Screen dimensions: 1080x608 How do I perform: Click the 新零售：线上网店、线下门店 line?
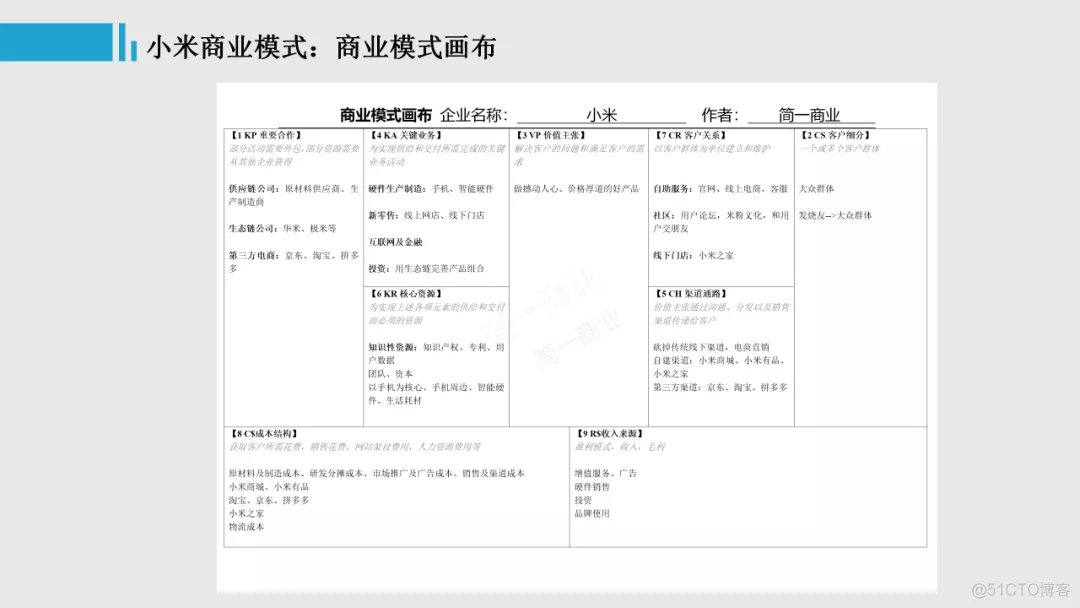point(426,215)
